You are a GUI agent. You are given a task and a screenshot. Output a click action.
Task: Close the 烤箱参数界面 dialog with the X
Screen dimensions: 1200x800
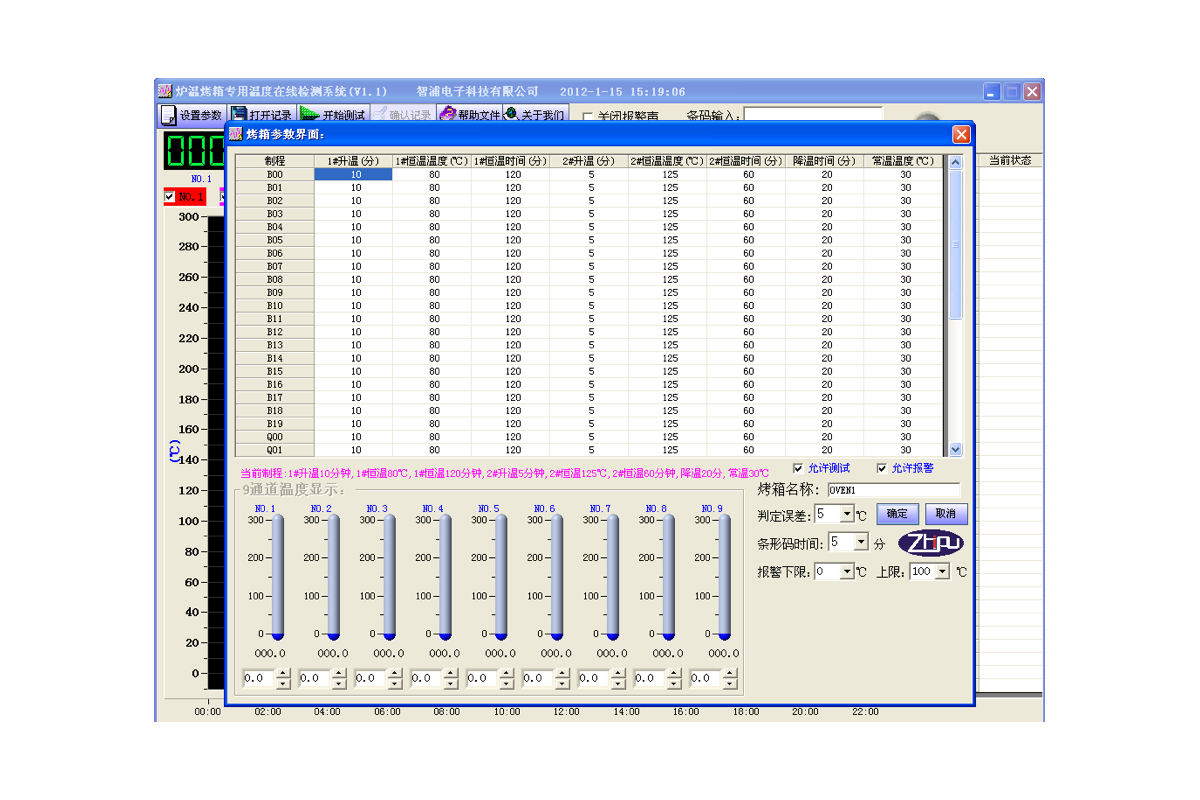(x=961, y=134)
